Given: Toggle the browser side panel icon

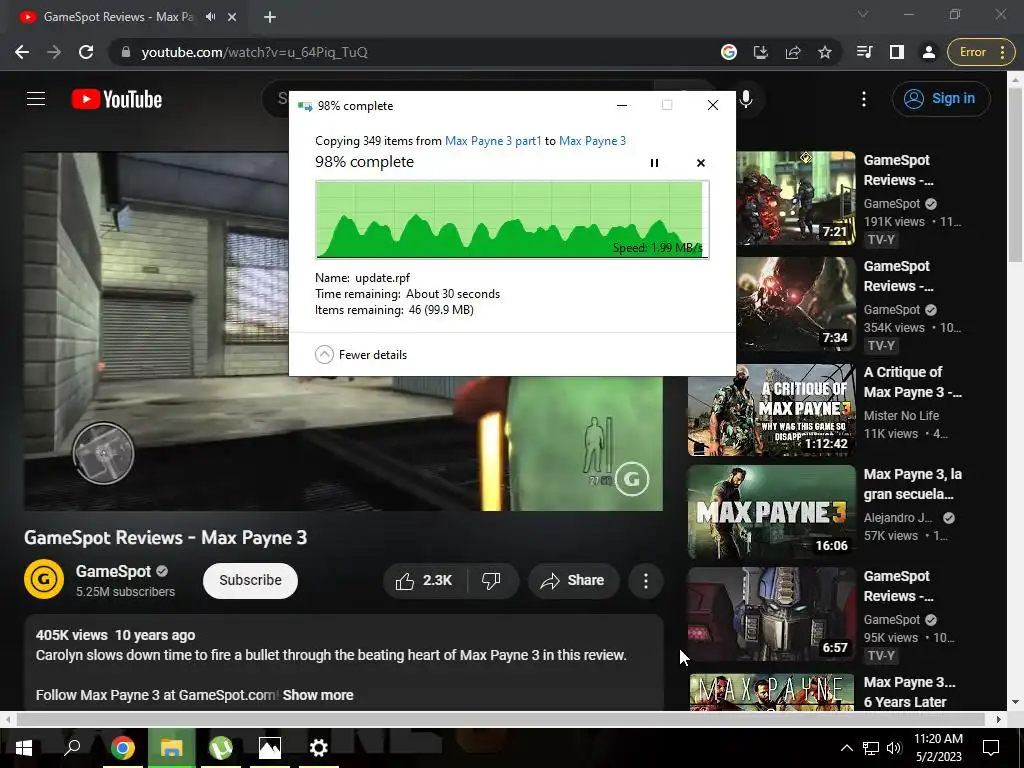Looking at the screenshot, I should click(x=897, y=52).
